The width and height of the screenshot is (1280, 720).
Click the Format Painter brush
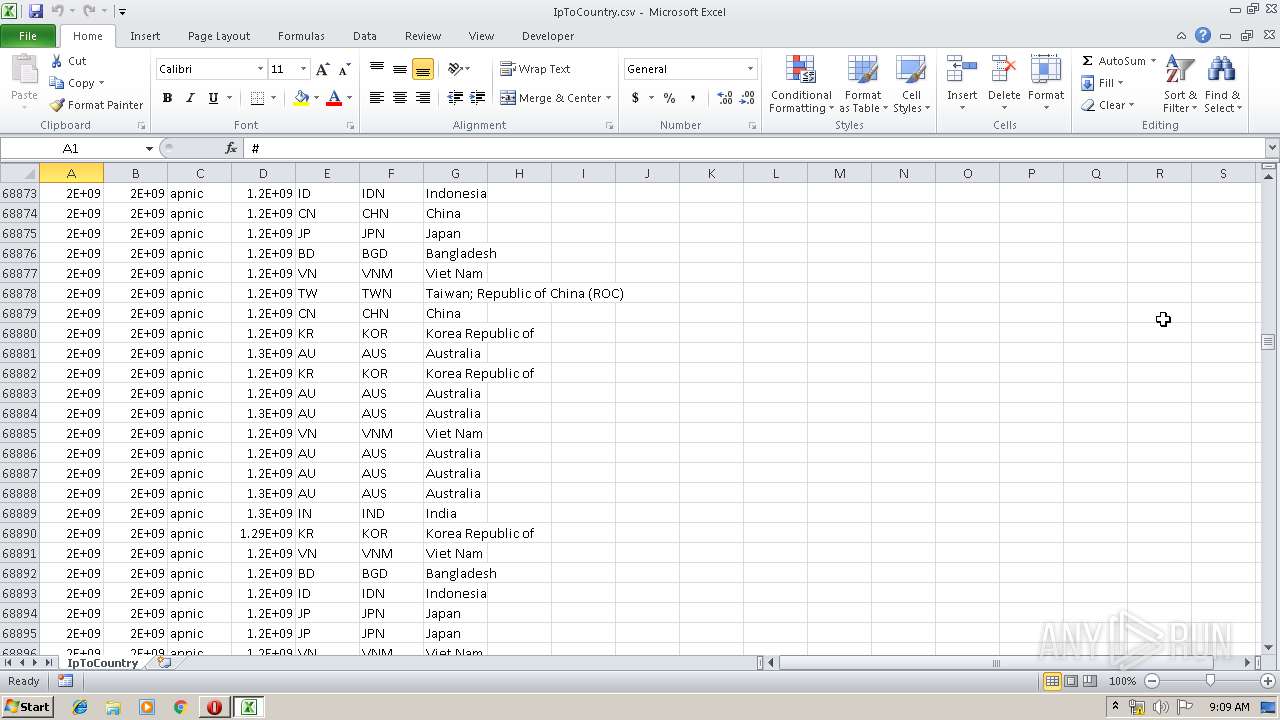point(57,105)
